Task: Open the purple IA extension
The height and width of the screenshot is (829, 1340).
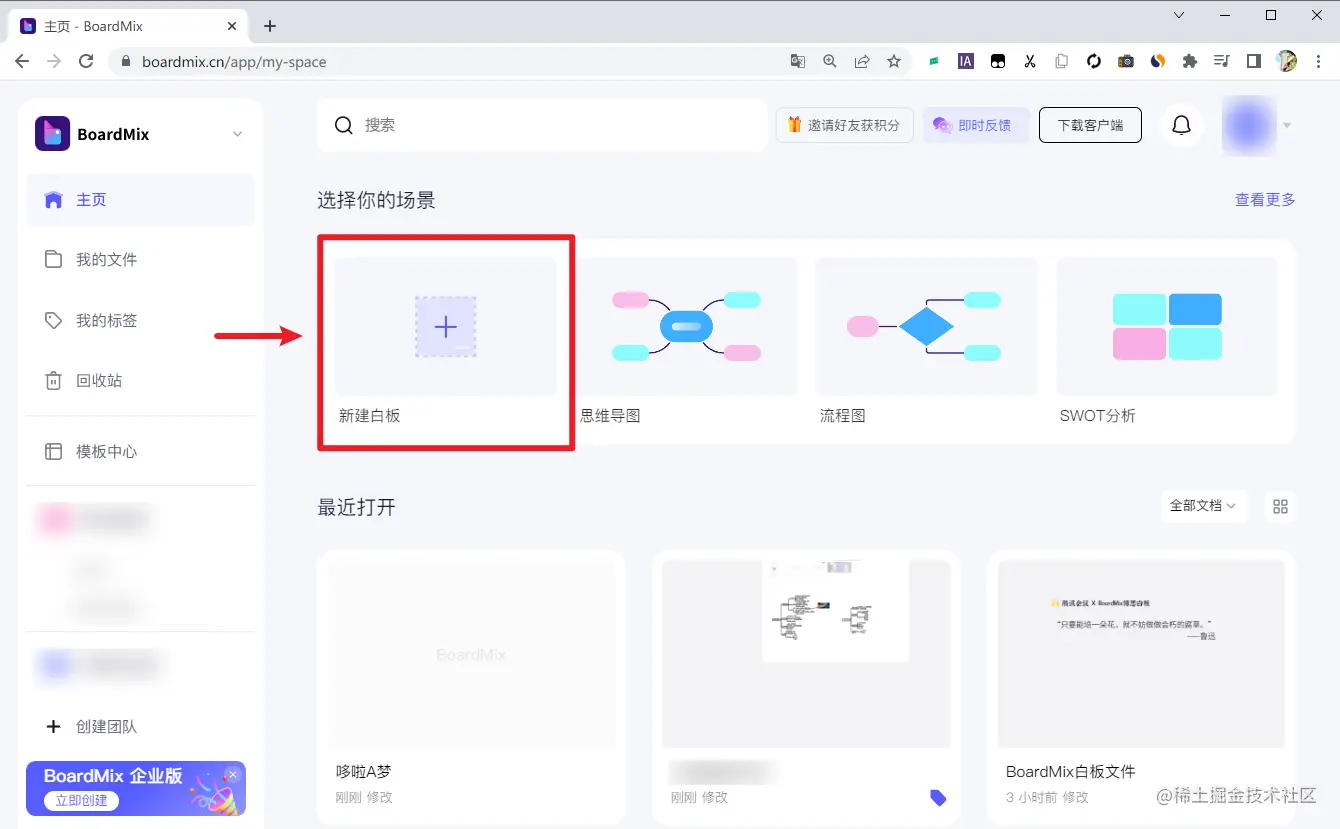Action: pos(966,61)
